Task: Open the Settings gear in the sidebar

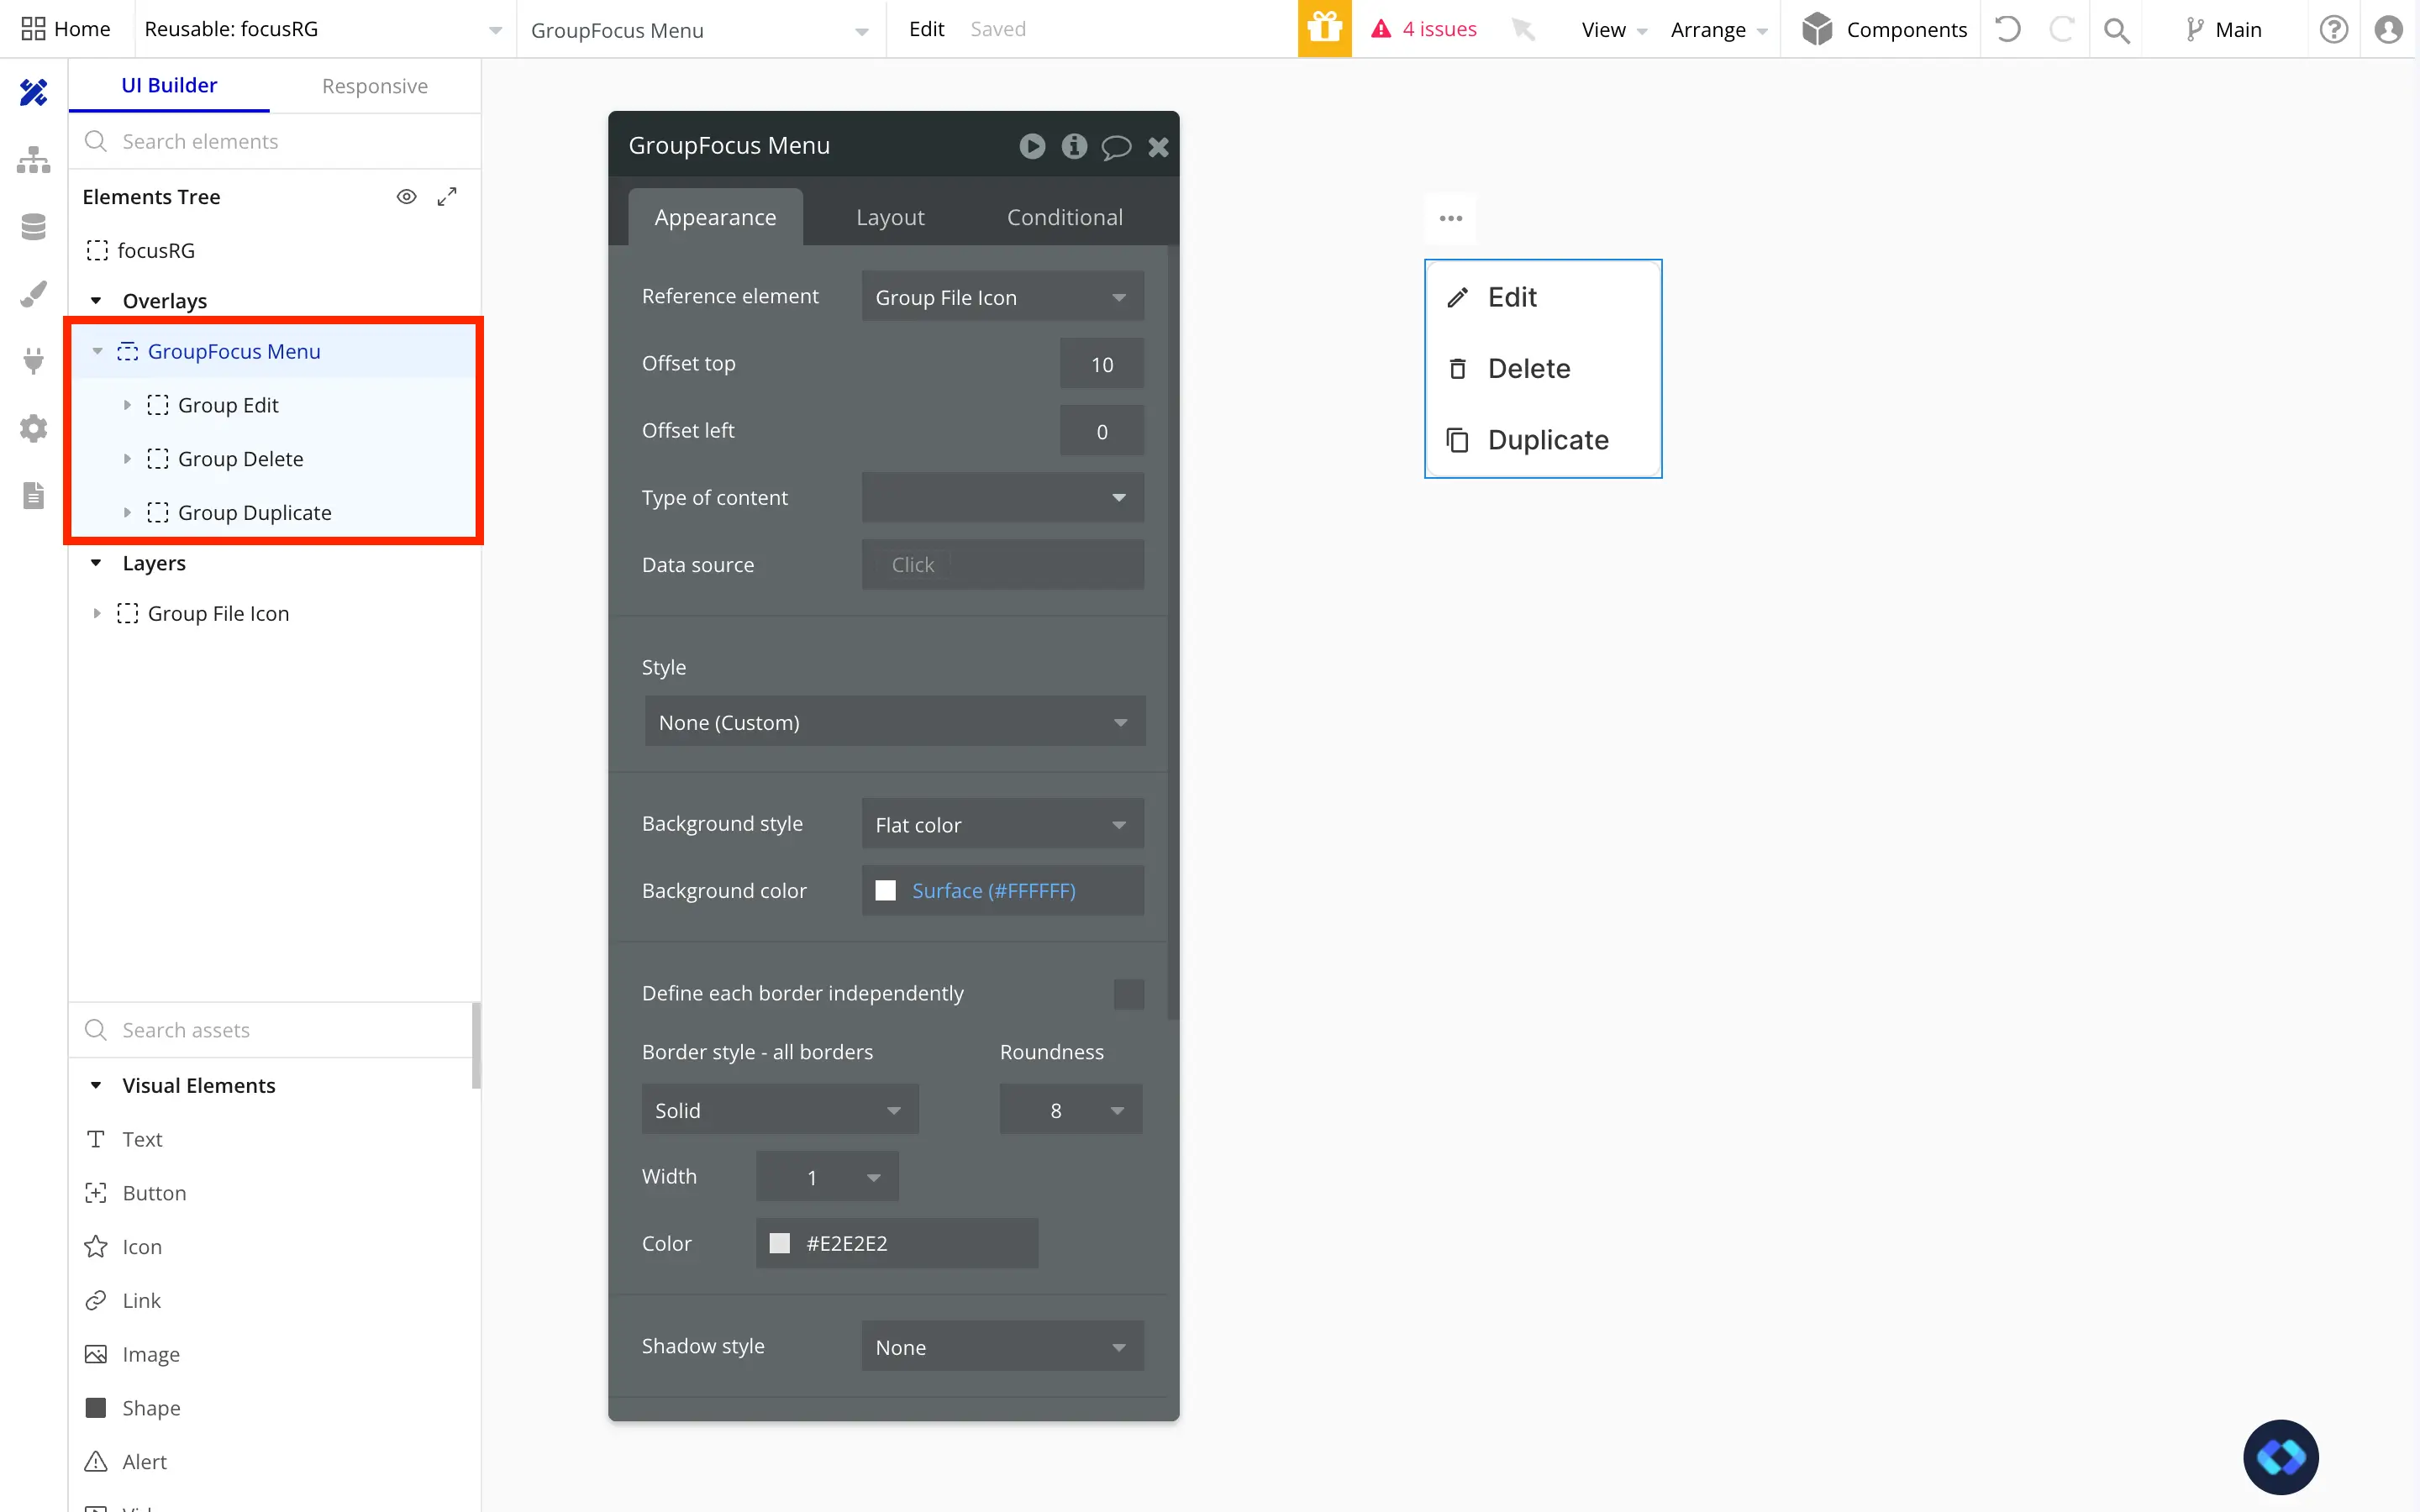Action: tap(33, 428)
